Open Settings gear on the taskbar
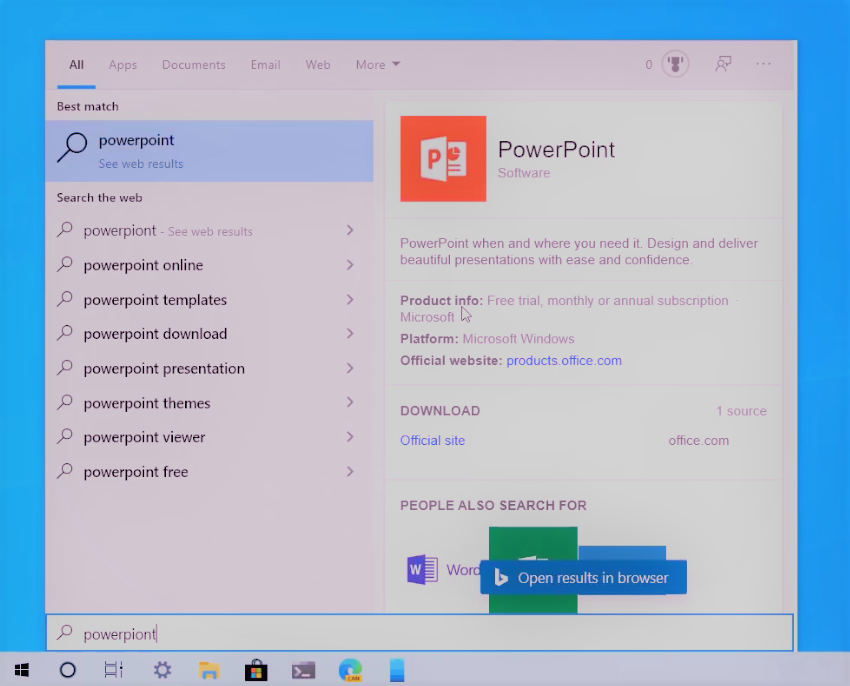 (x=162, y=670)
